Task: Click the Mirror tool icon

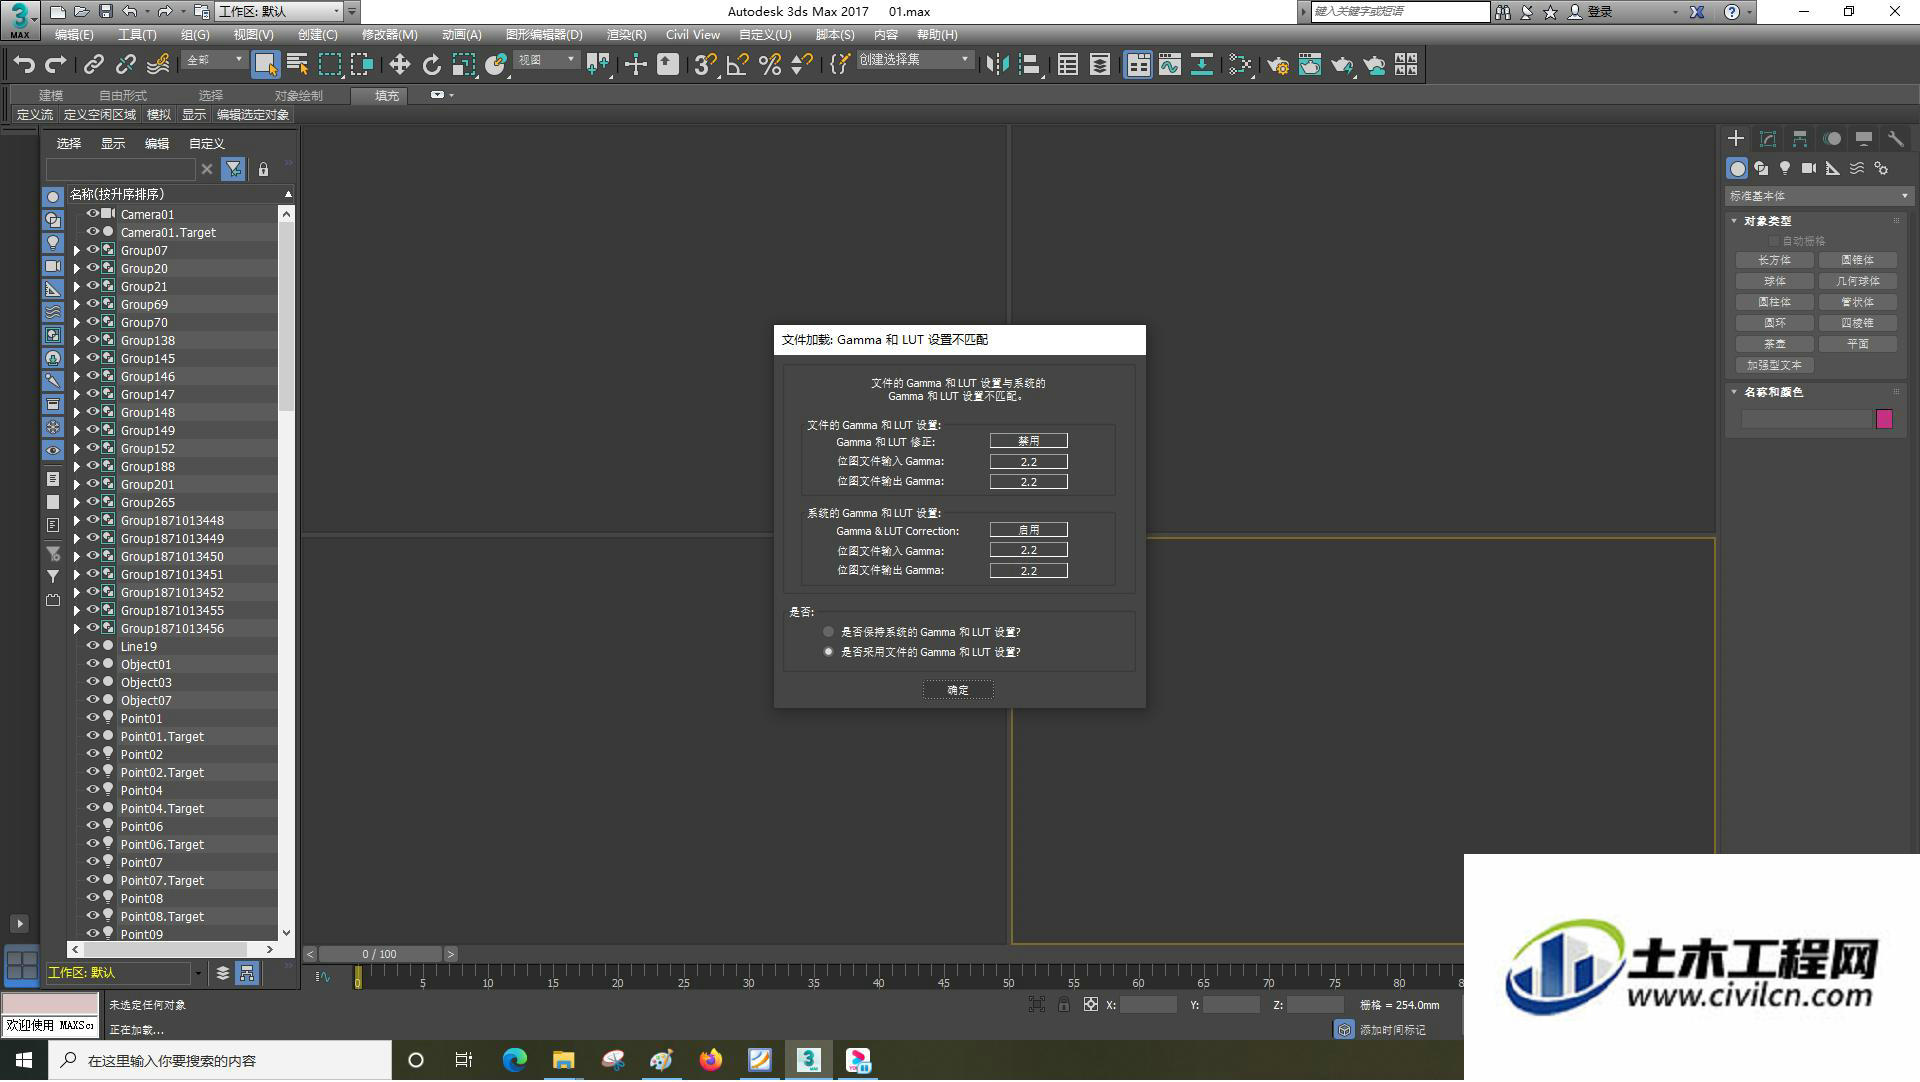Action: click(996, 65)
